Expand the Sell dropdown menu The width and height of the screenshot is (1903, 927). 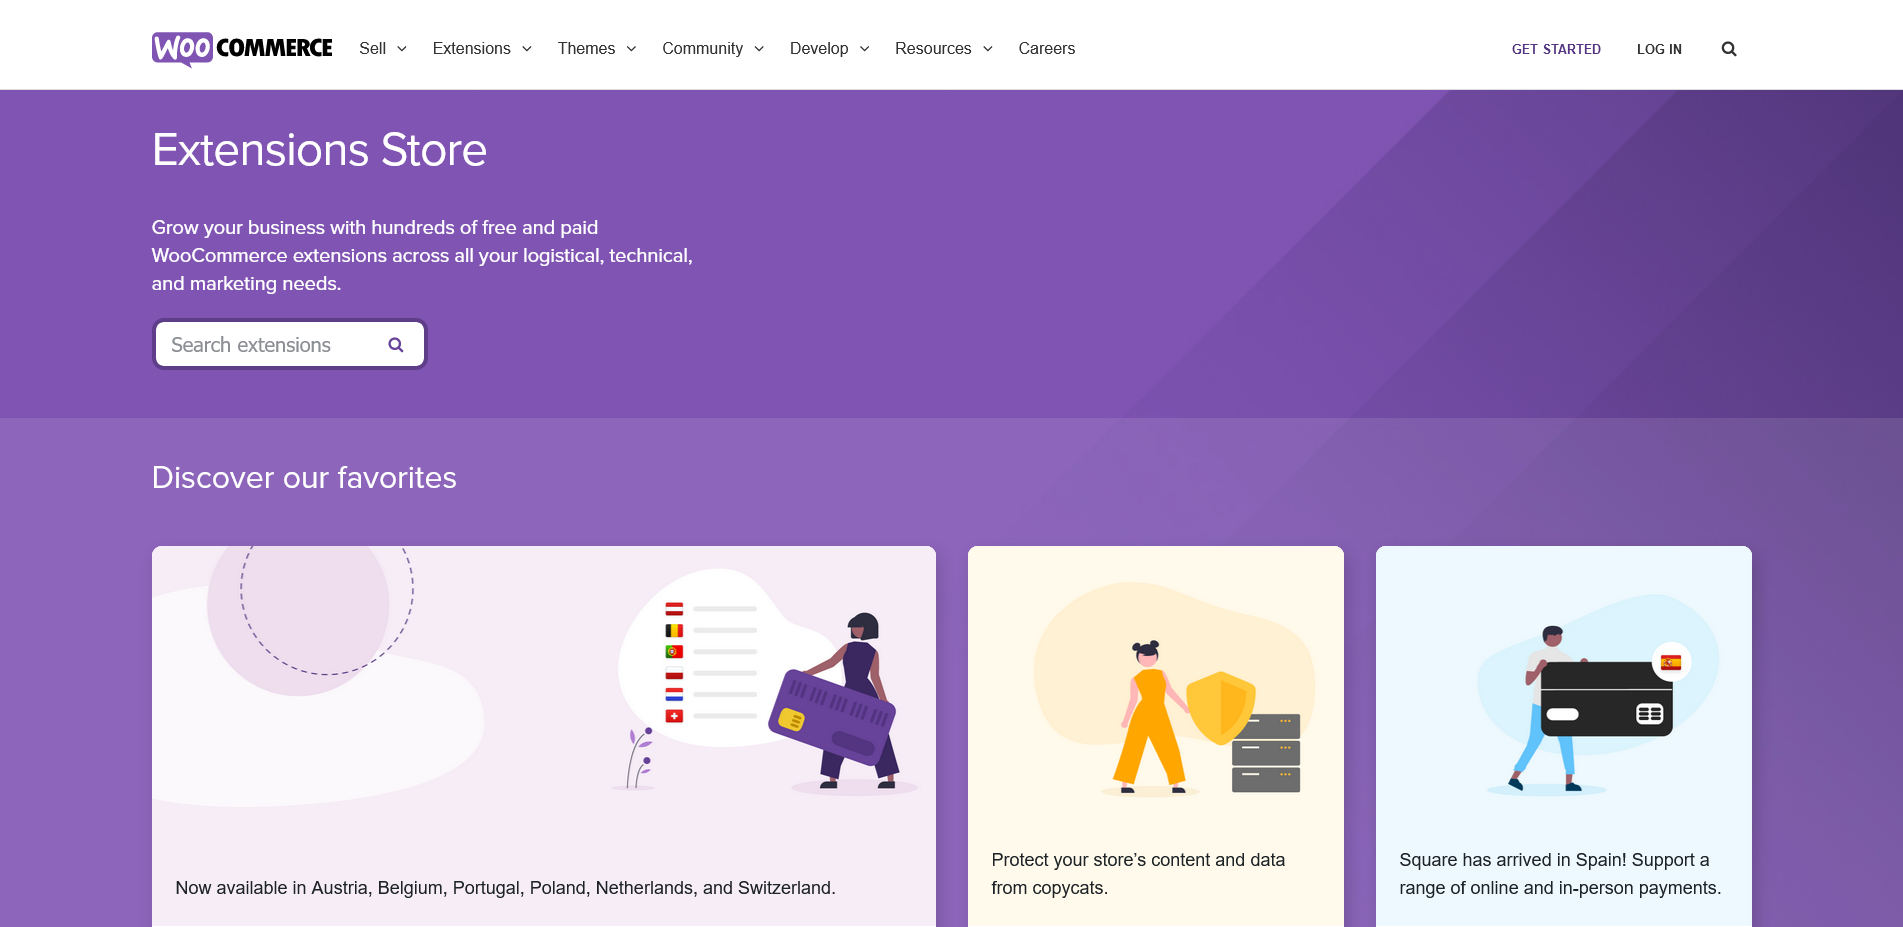382,48
